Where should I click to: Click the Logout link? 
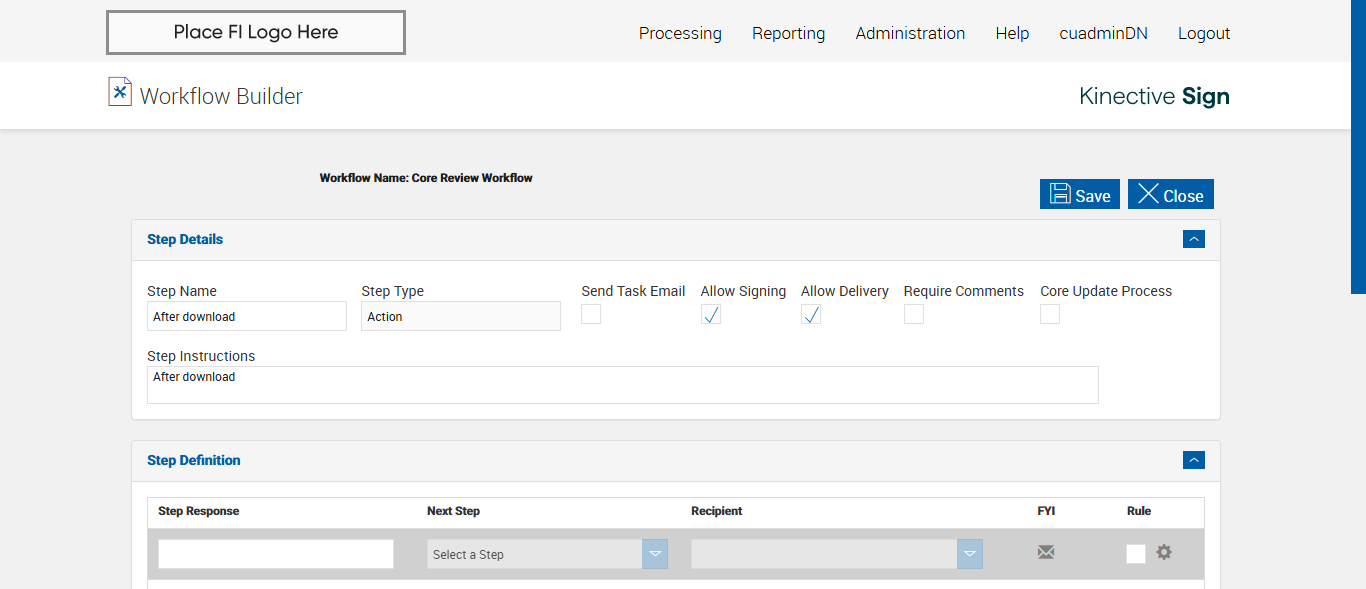tap(1204, 33)
